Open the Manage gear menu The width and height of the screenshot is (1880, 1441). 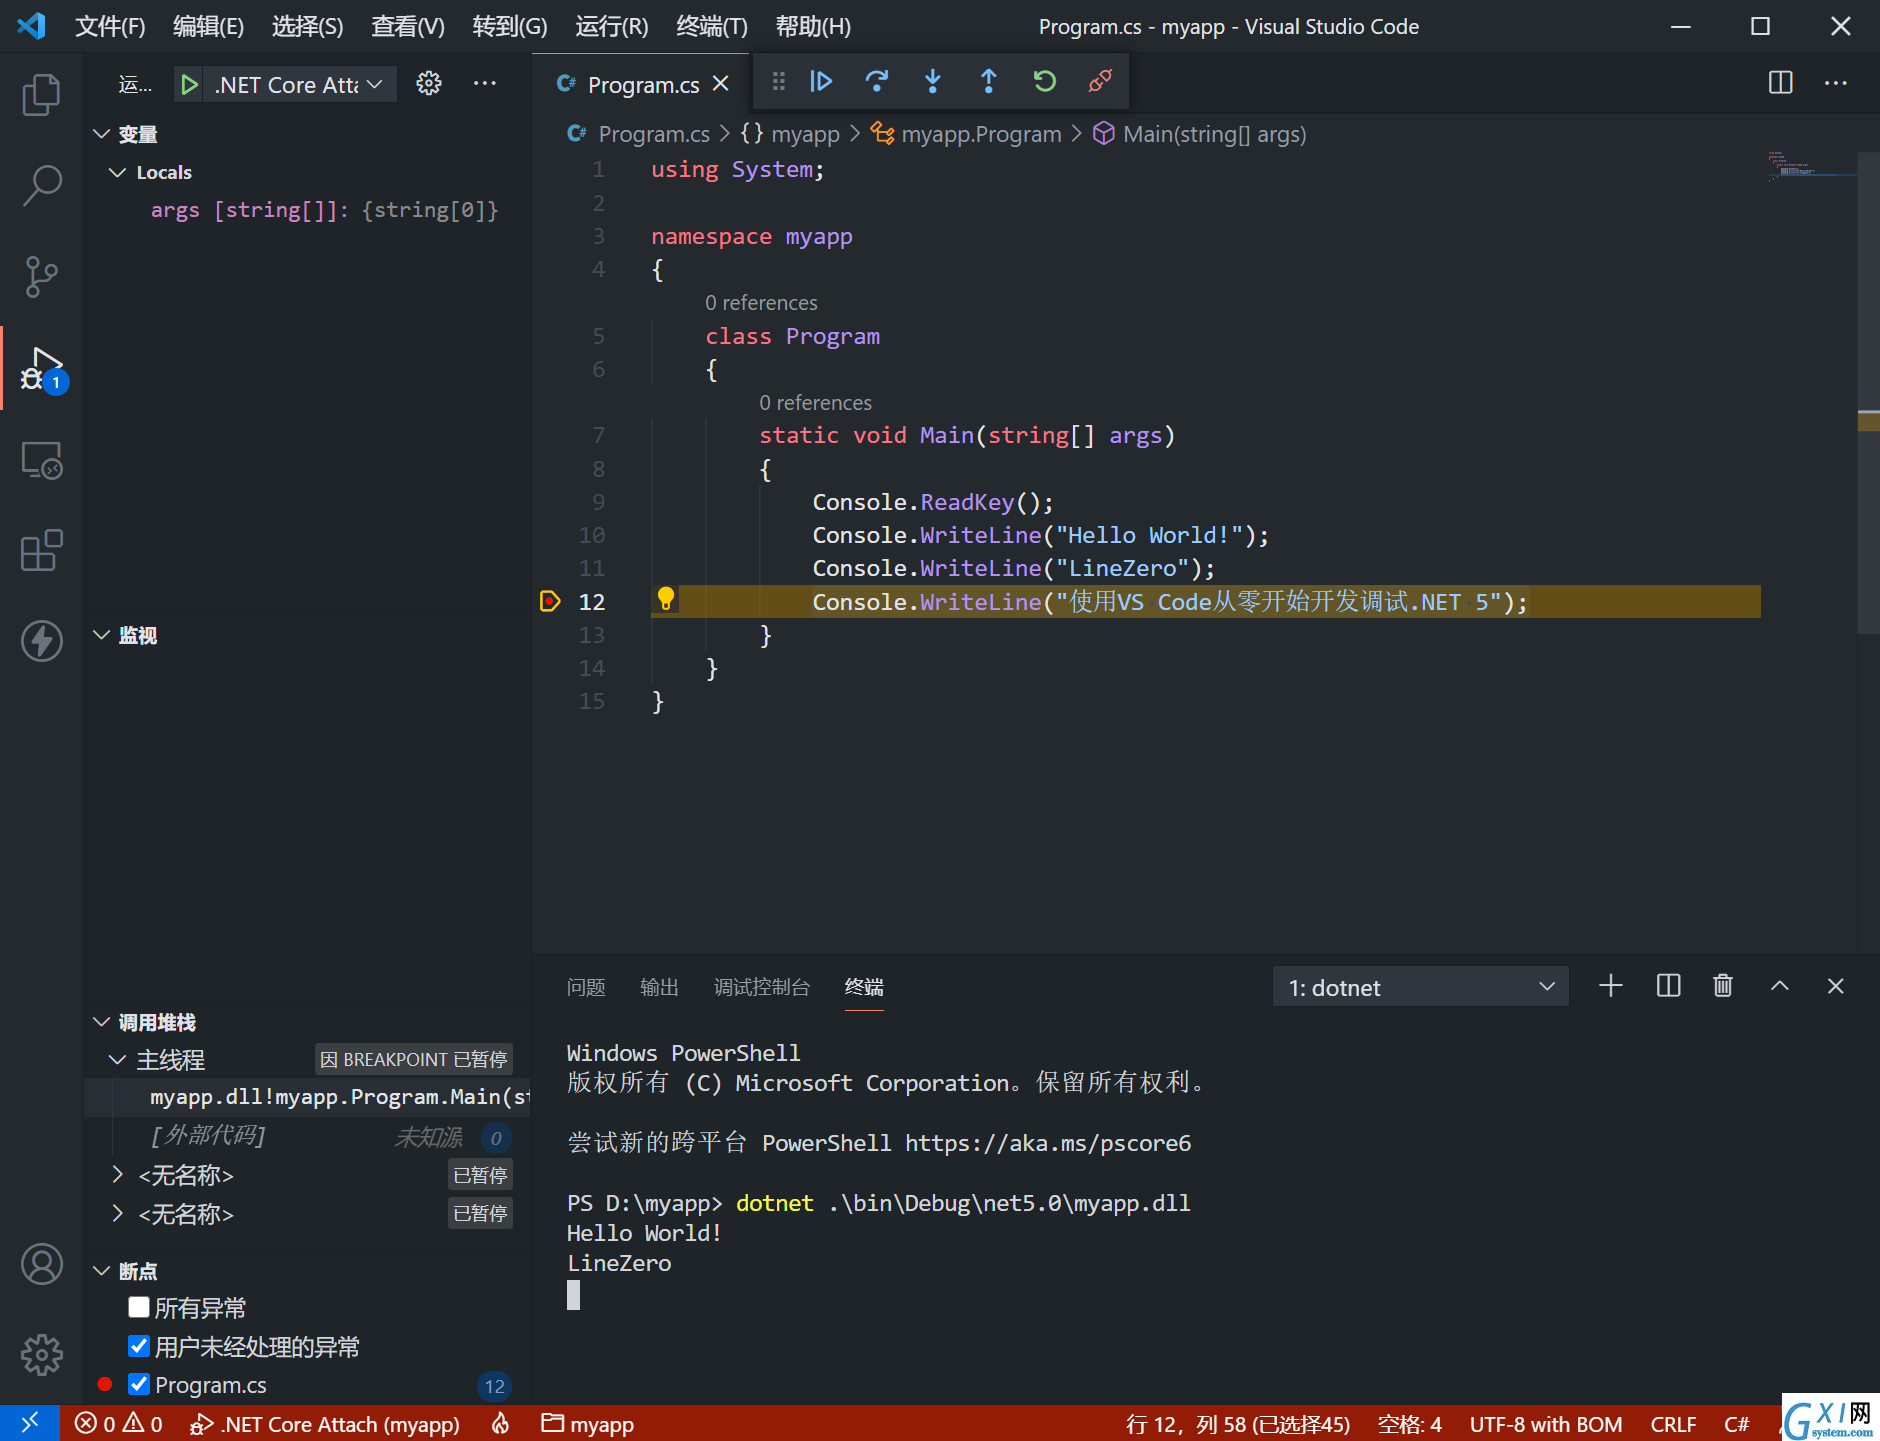41,1355
